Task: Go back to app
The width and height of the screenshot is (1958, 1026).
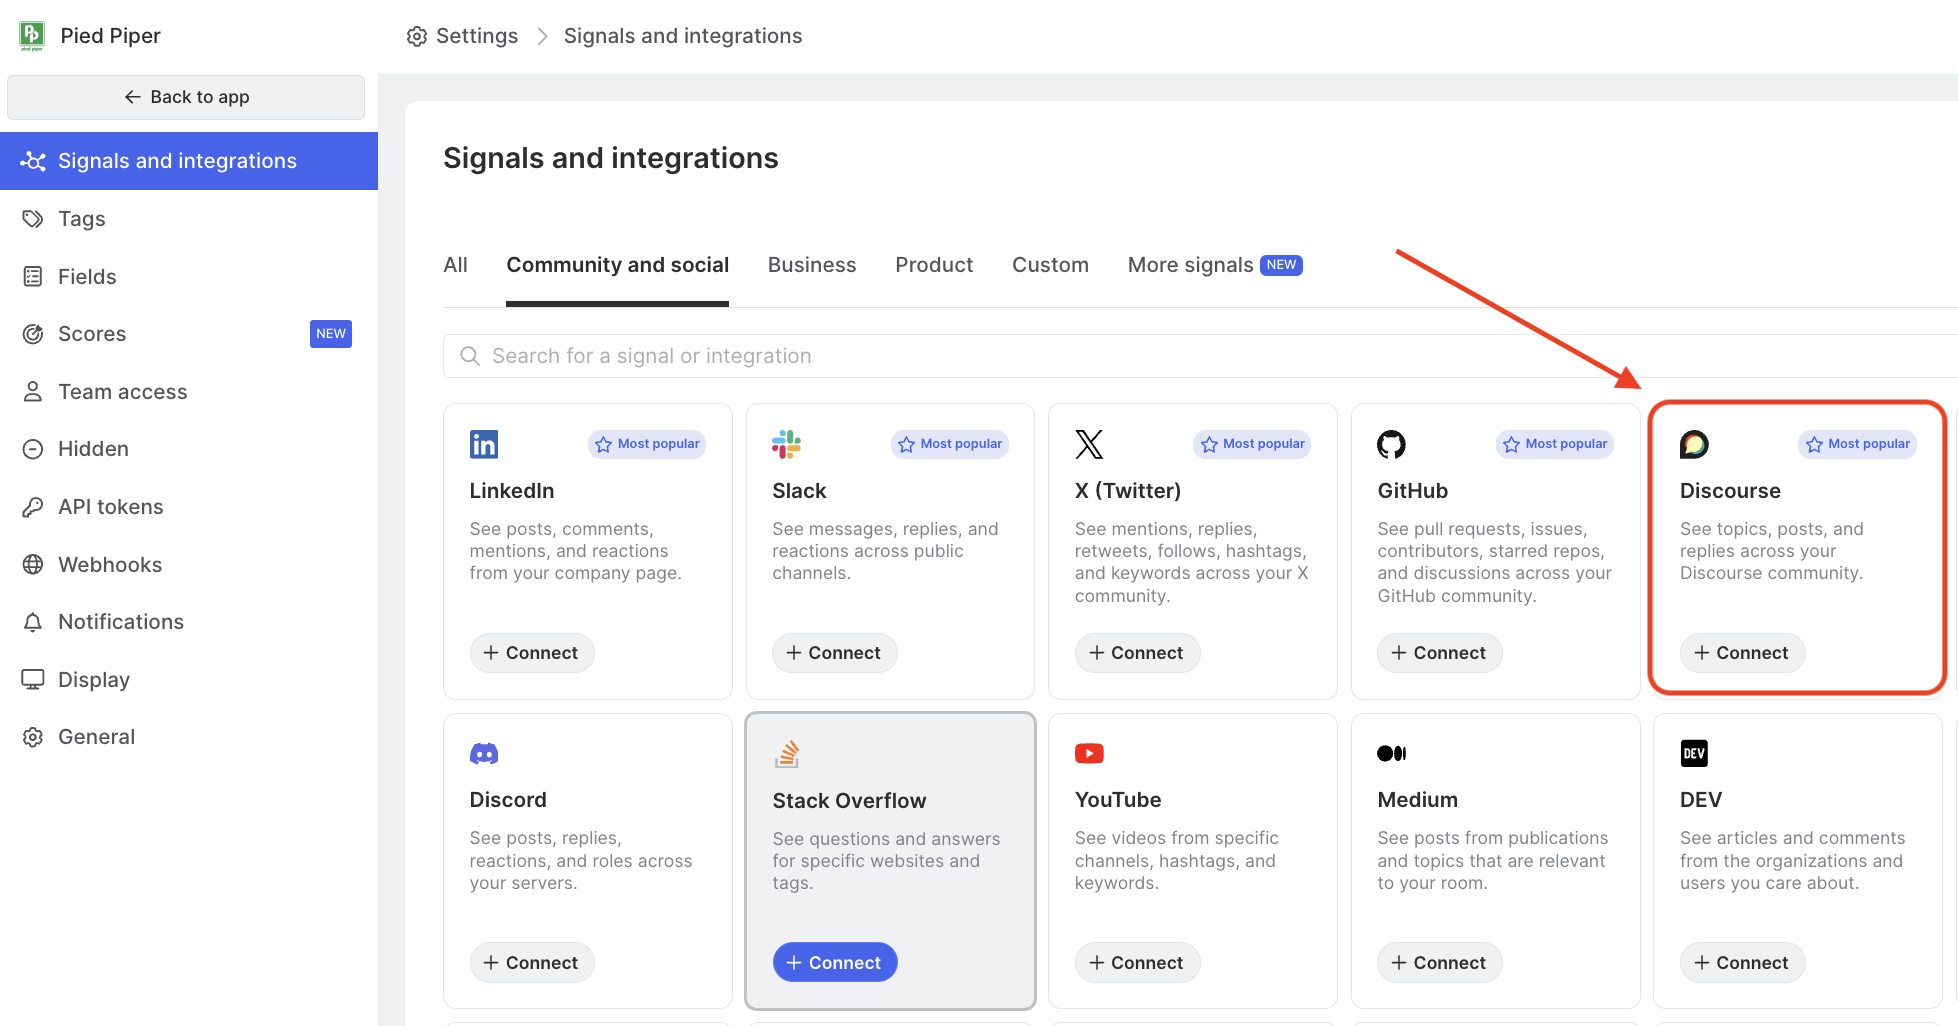Action: click(186, 97)
